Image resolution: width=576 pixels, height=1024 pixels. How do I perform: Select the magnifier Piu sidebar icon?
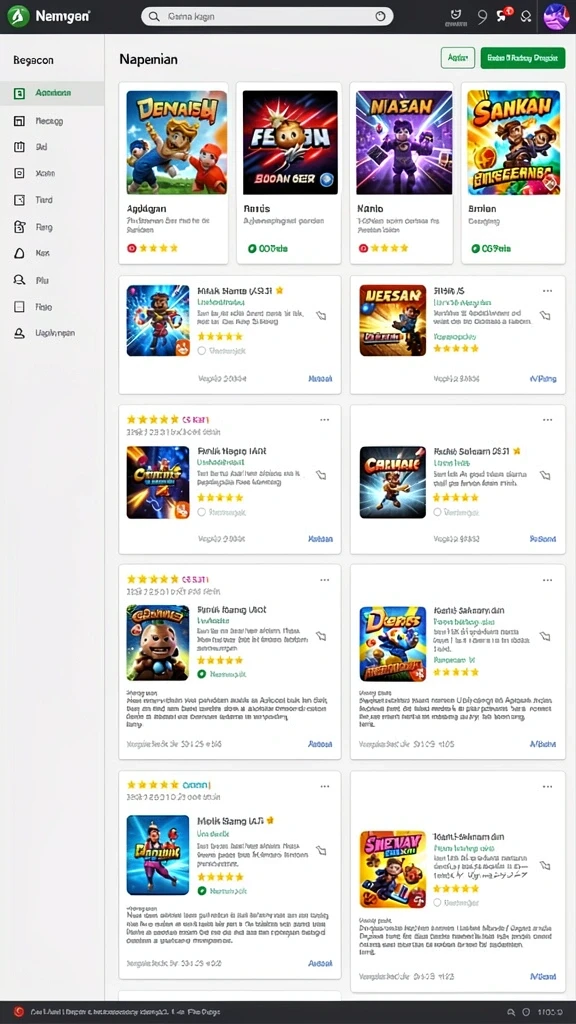click(x=19, y=280)
